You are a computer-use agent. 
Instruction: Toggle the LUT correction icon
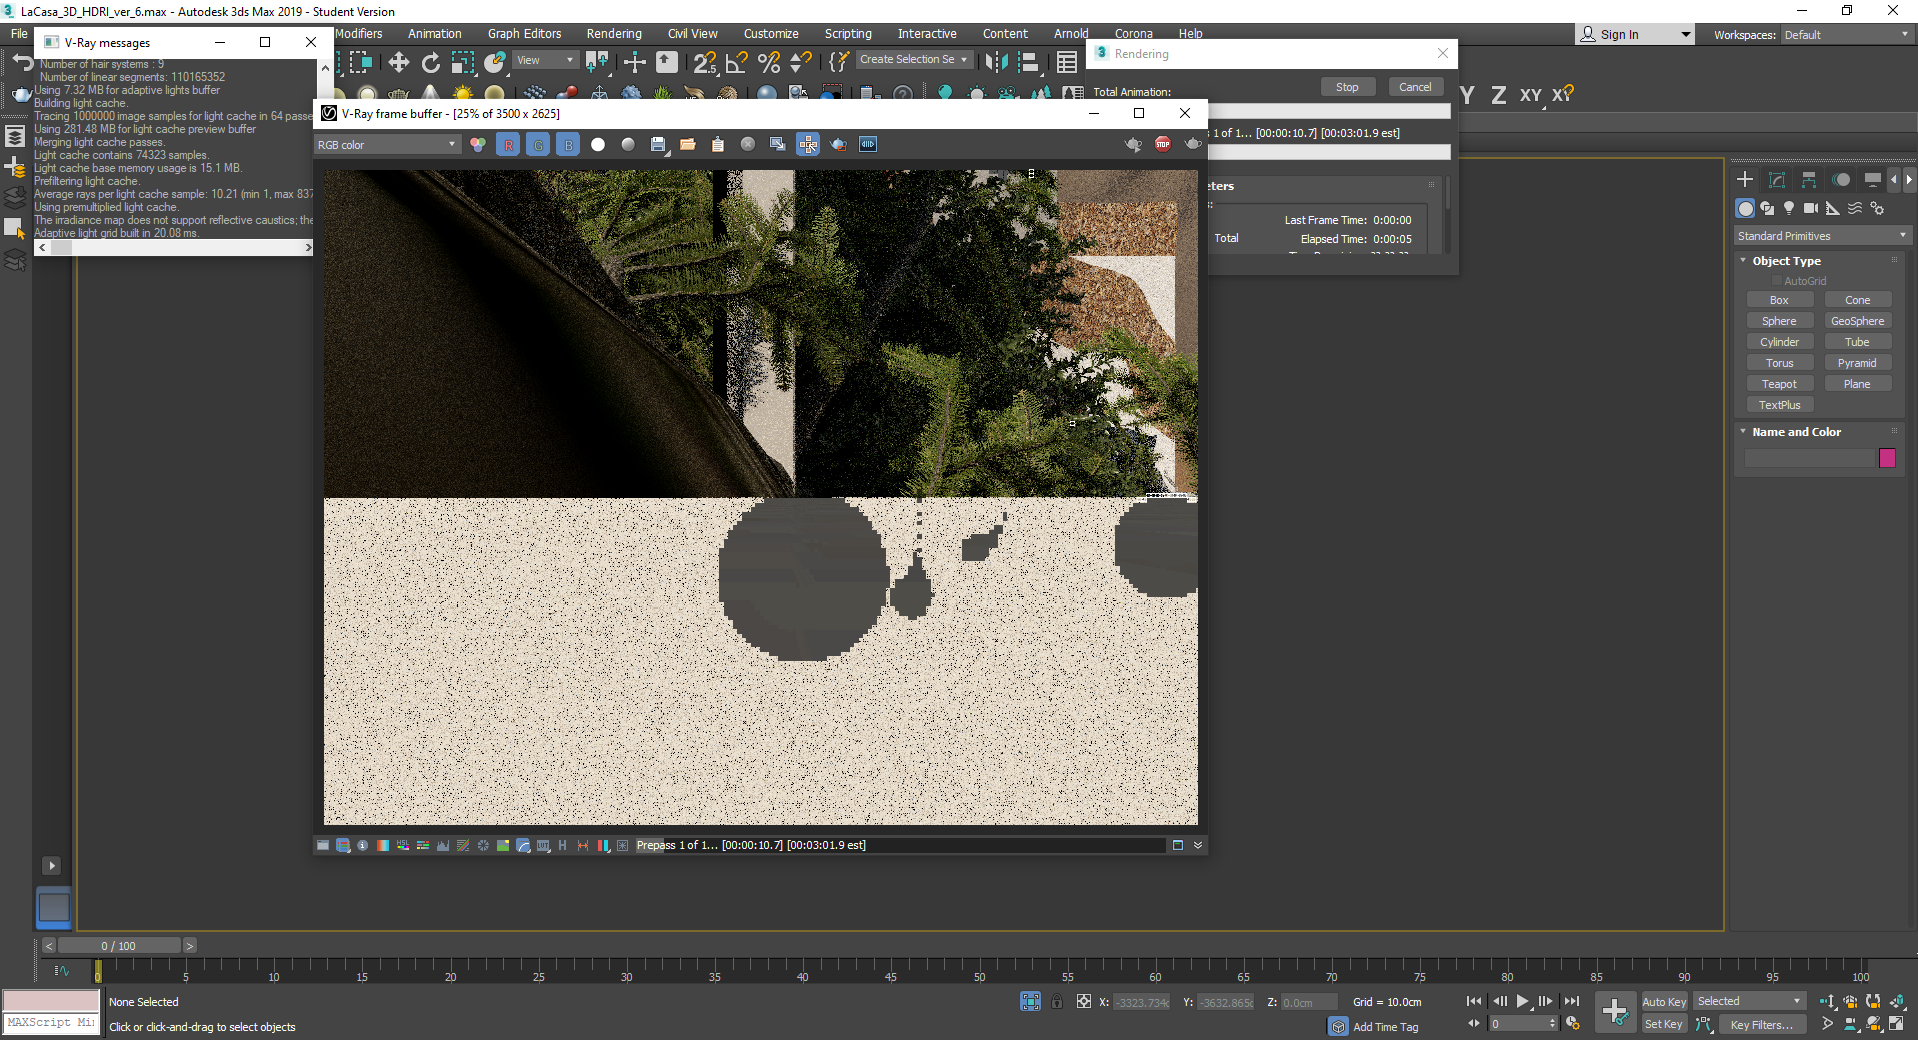click(x=543, y=846)
